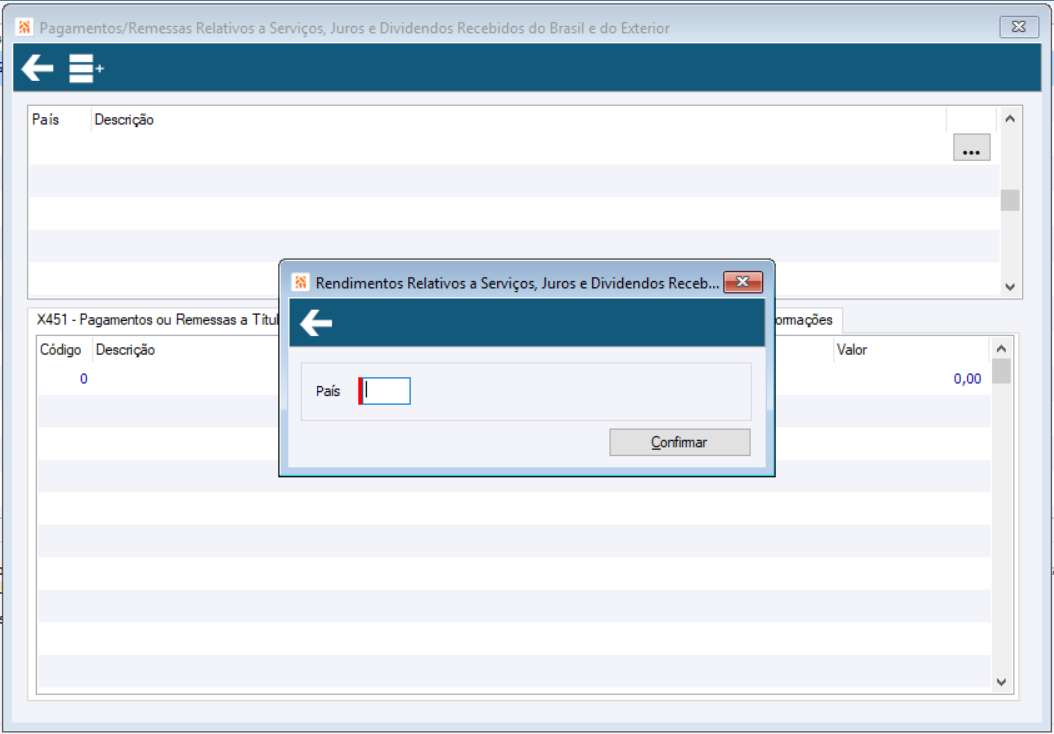Click the País input field
Screen dimensions: 1054x734
386,391
